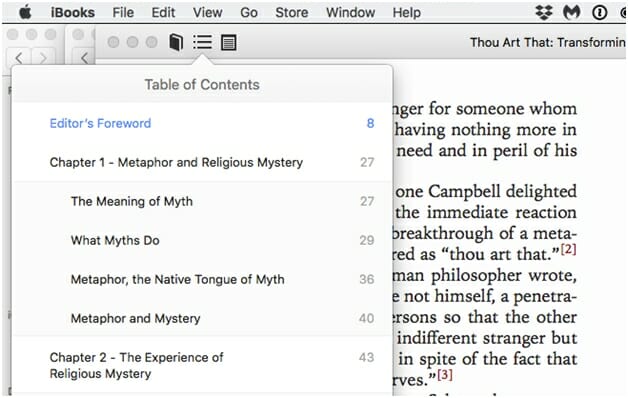Open the Library book icon

(176, 42)
